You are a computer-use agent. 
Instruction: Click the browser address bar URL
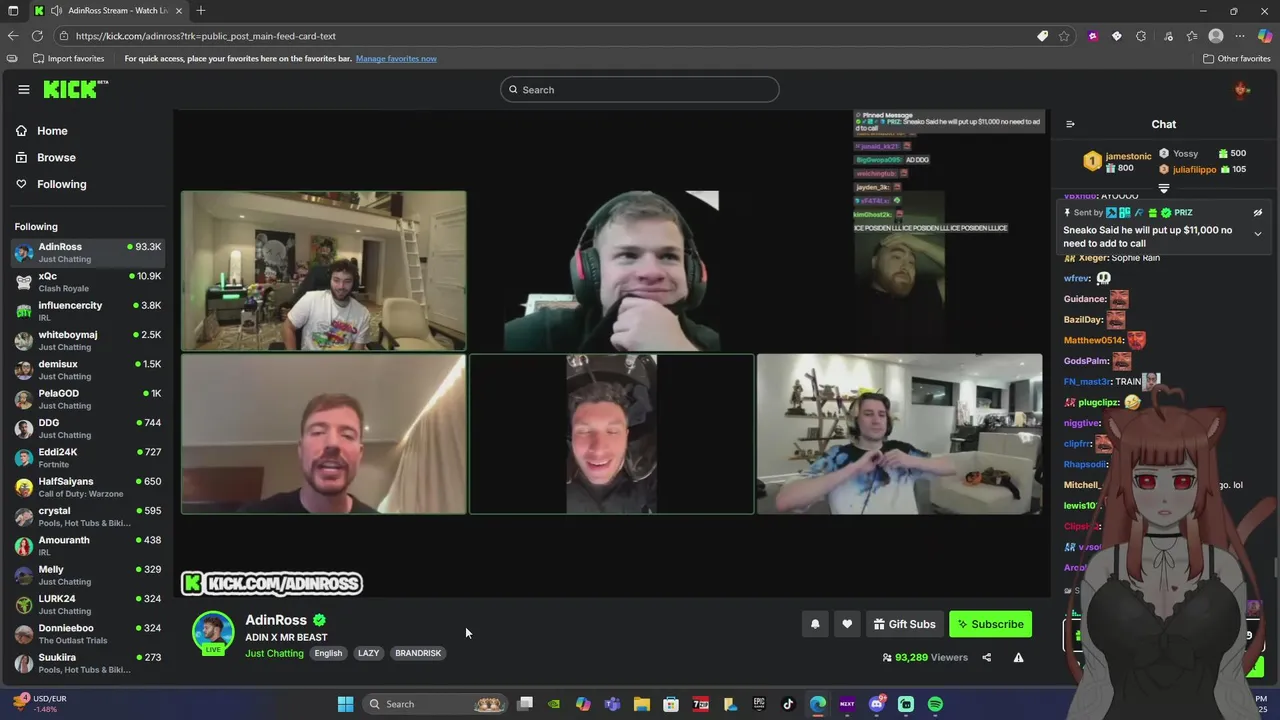click(x=206, y=36)
